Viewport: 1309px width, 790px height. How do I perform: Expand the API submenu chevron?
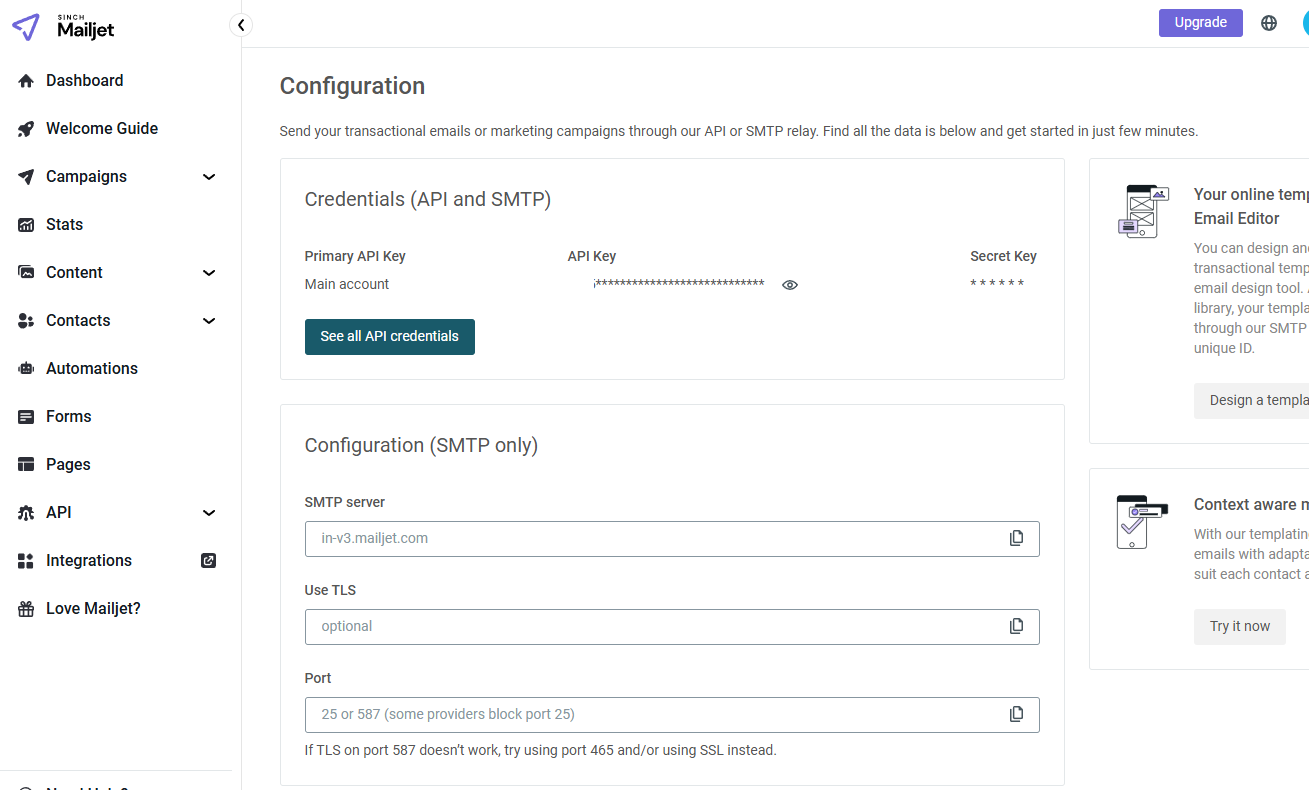tap(209, 513)
